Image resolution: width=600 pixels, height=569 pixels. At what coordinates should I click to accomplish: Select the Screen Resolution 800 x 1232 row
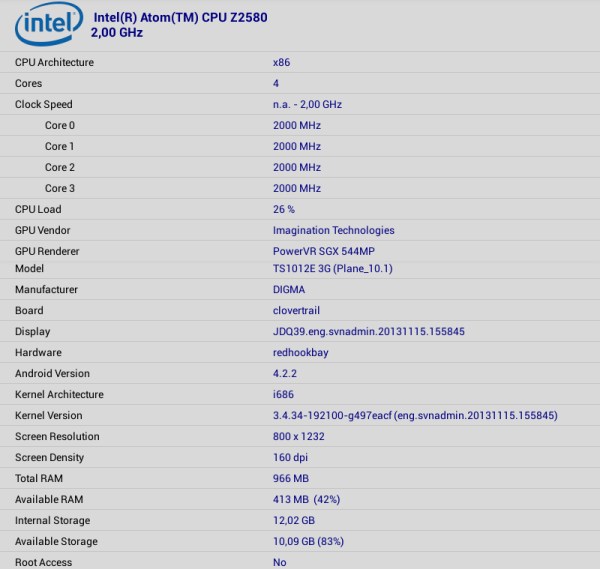pyautogui.click(x=300, y=436)
